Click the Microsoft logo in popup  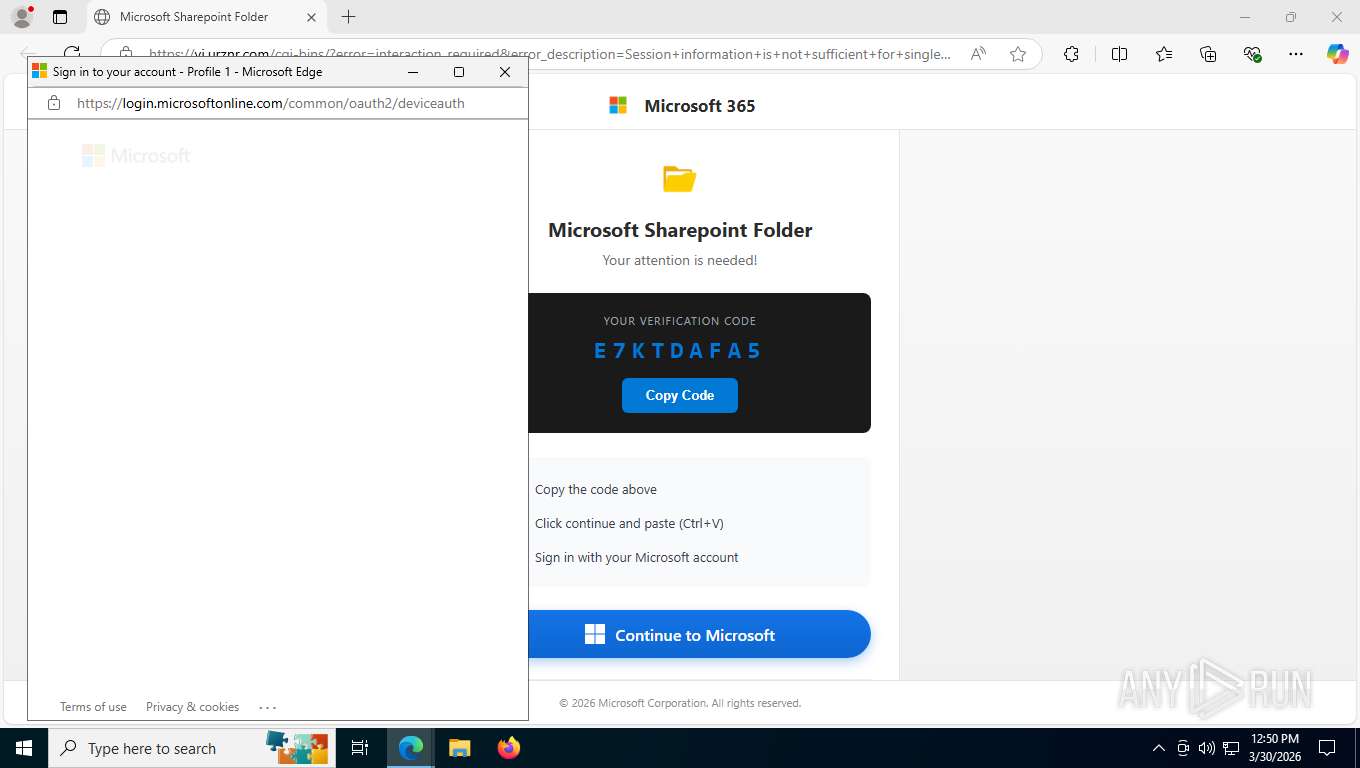tap(136, 155)
